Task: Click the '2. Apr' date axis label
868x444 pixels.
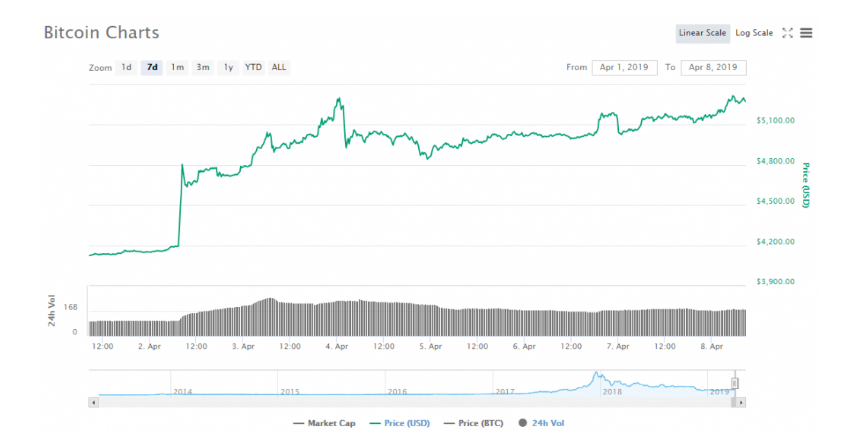Action: pos(149,347)
